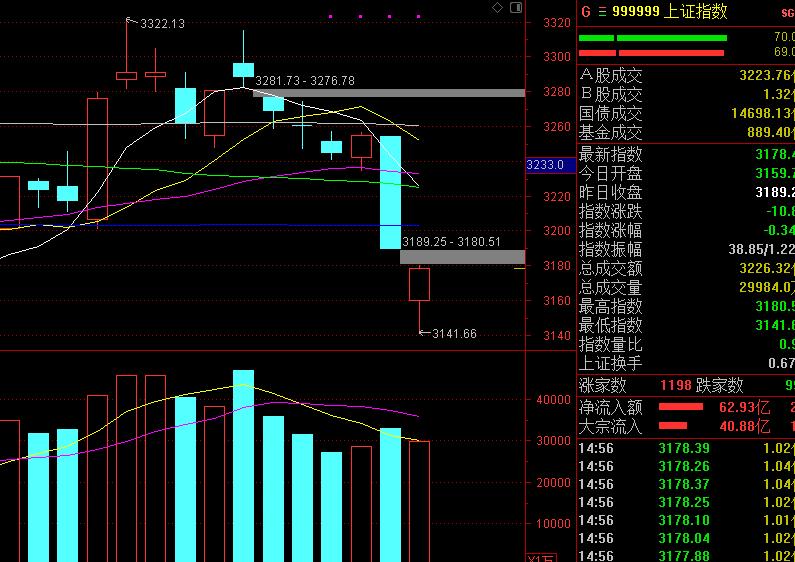Viewport: 795px width, 562px height.
Task: Click the 3281.73 - 3276.78 gap label
Action: pos(305,81)
